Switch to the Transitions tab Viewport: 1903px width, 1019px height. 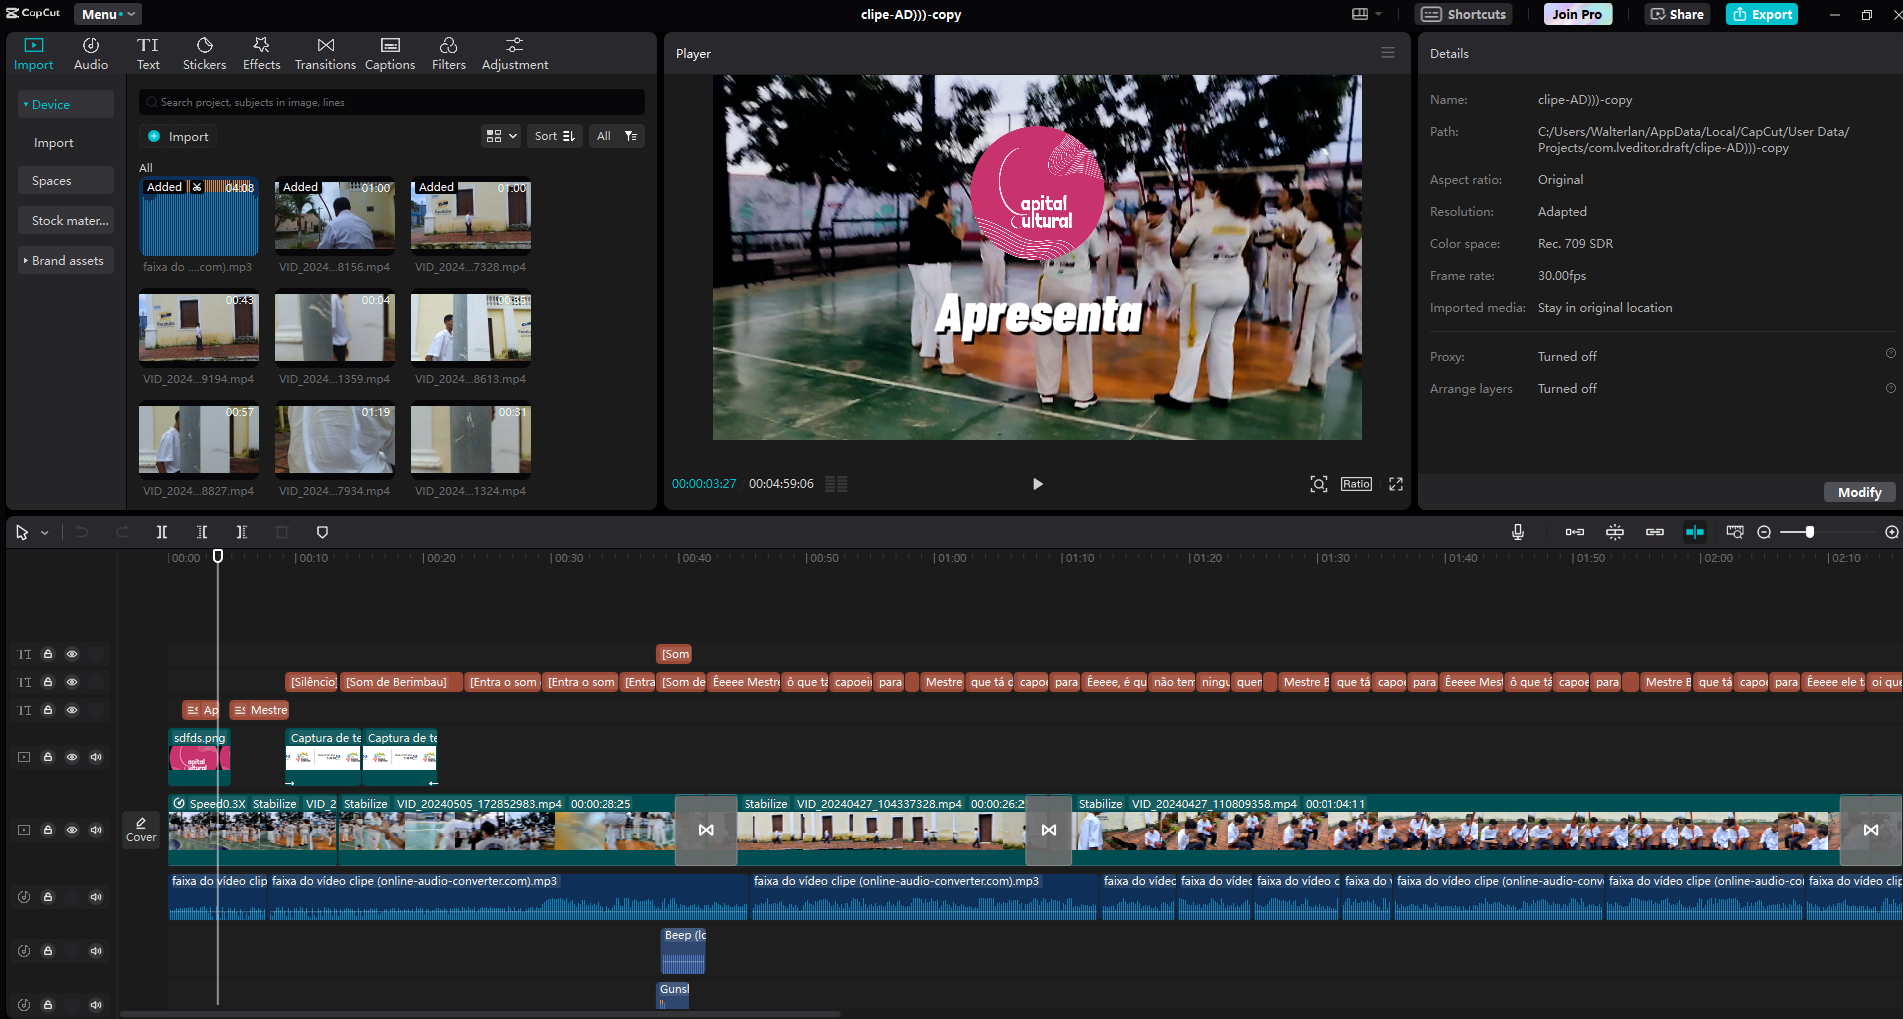[x=325, y=54]
